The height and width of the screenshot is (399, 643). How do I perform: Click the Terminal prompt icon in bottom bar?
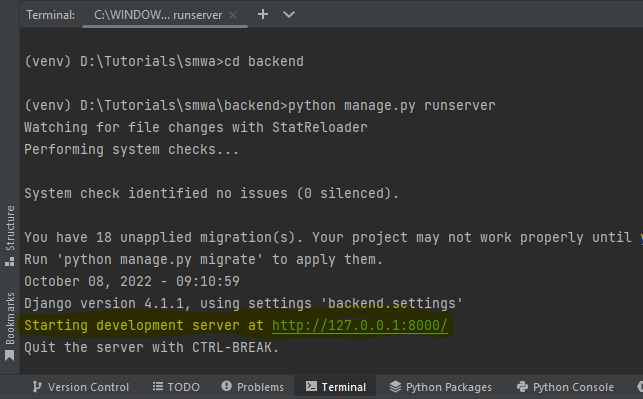pos(311,386)
